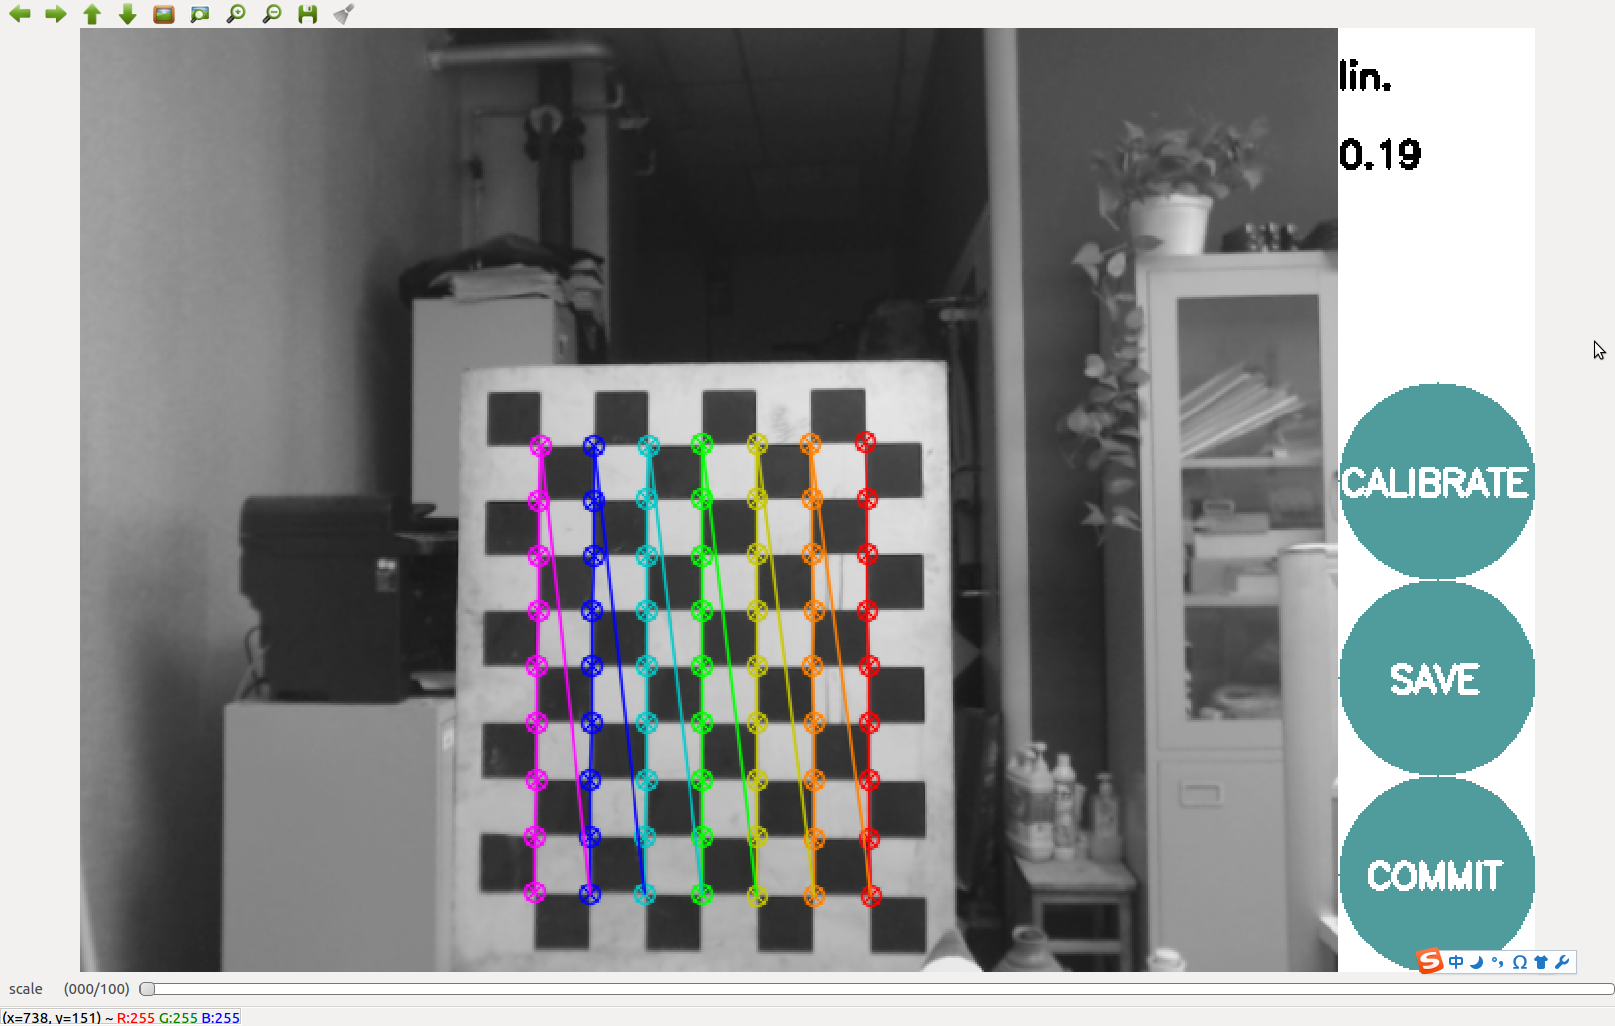Click the back navigation arrow icon
1615x1026 pixels.
[x=19, y=14]
